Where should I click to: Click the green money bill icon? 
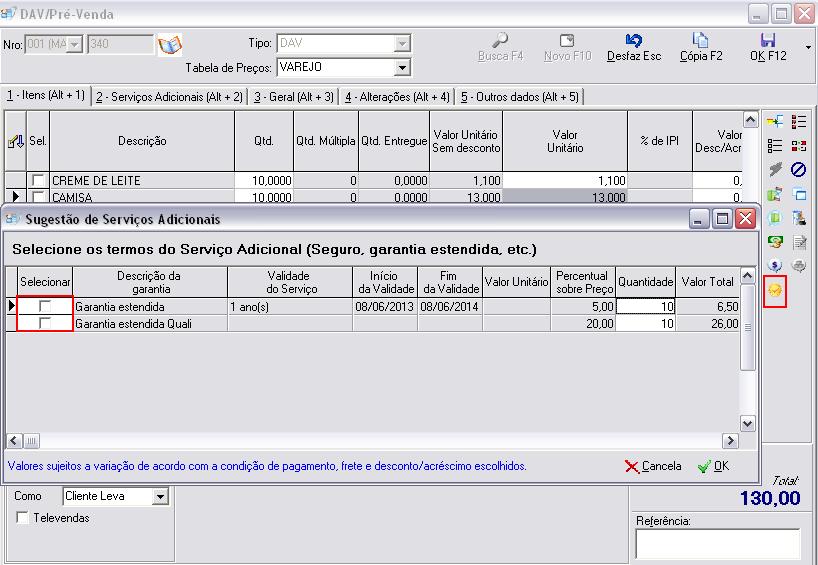click(x=774, y=241)
